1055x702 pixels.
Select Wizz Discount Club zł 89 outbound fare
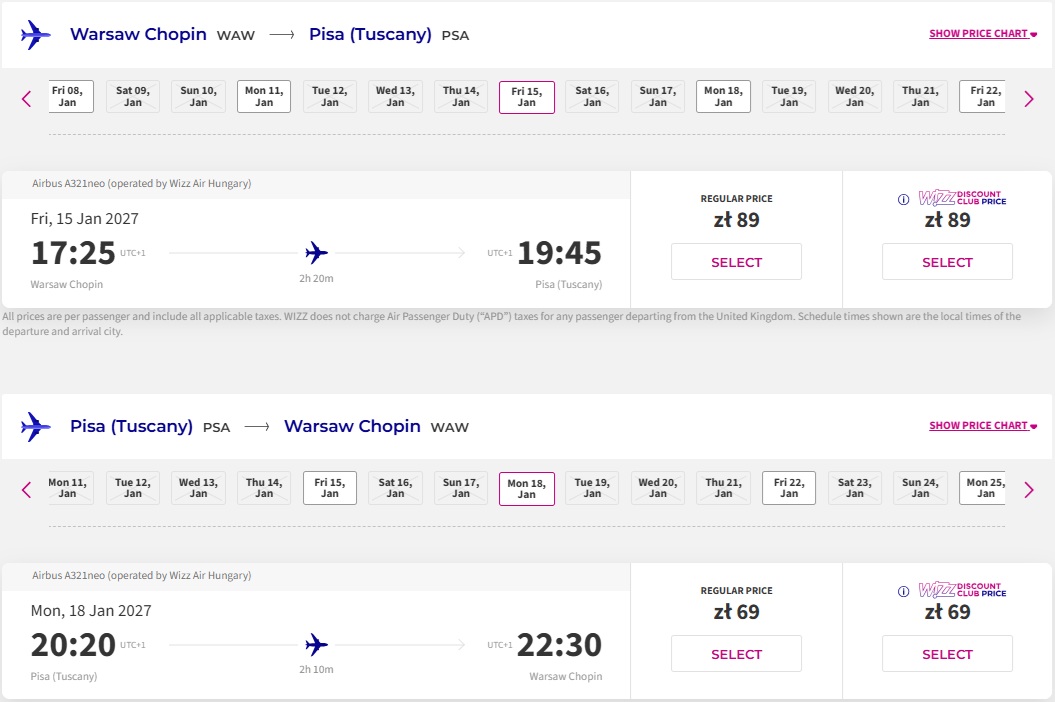947,262
